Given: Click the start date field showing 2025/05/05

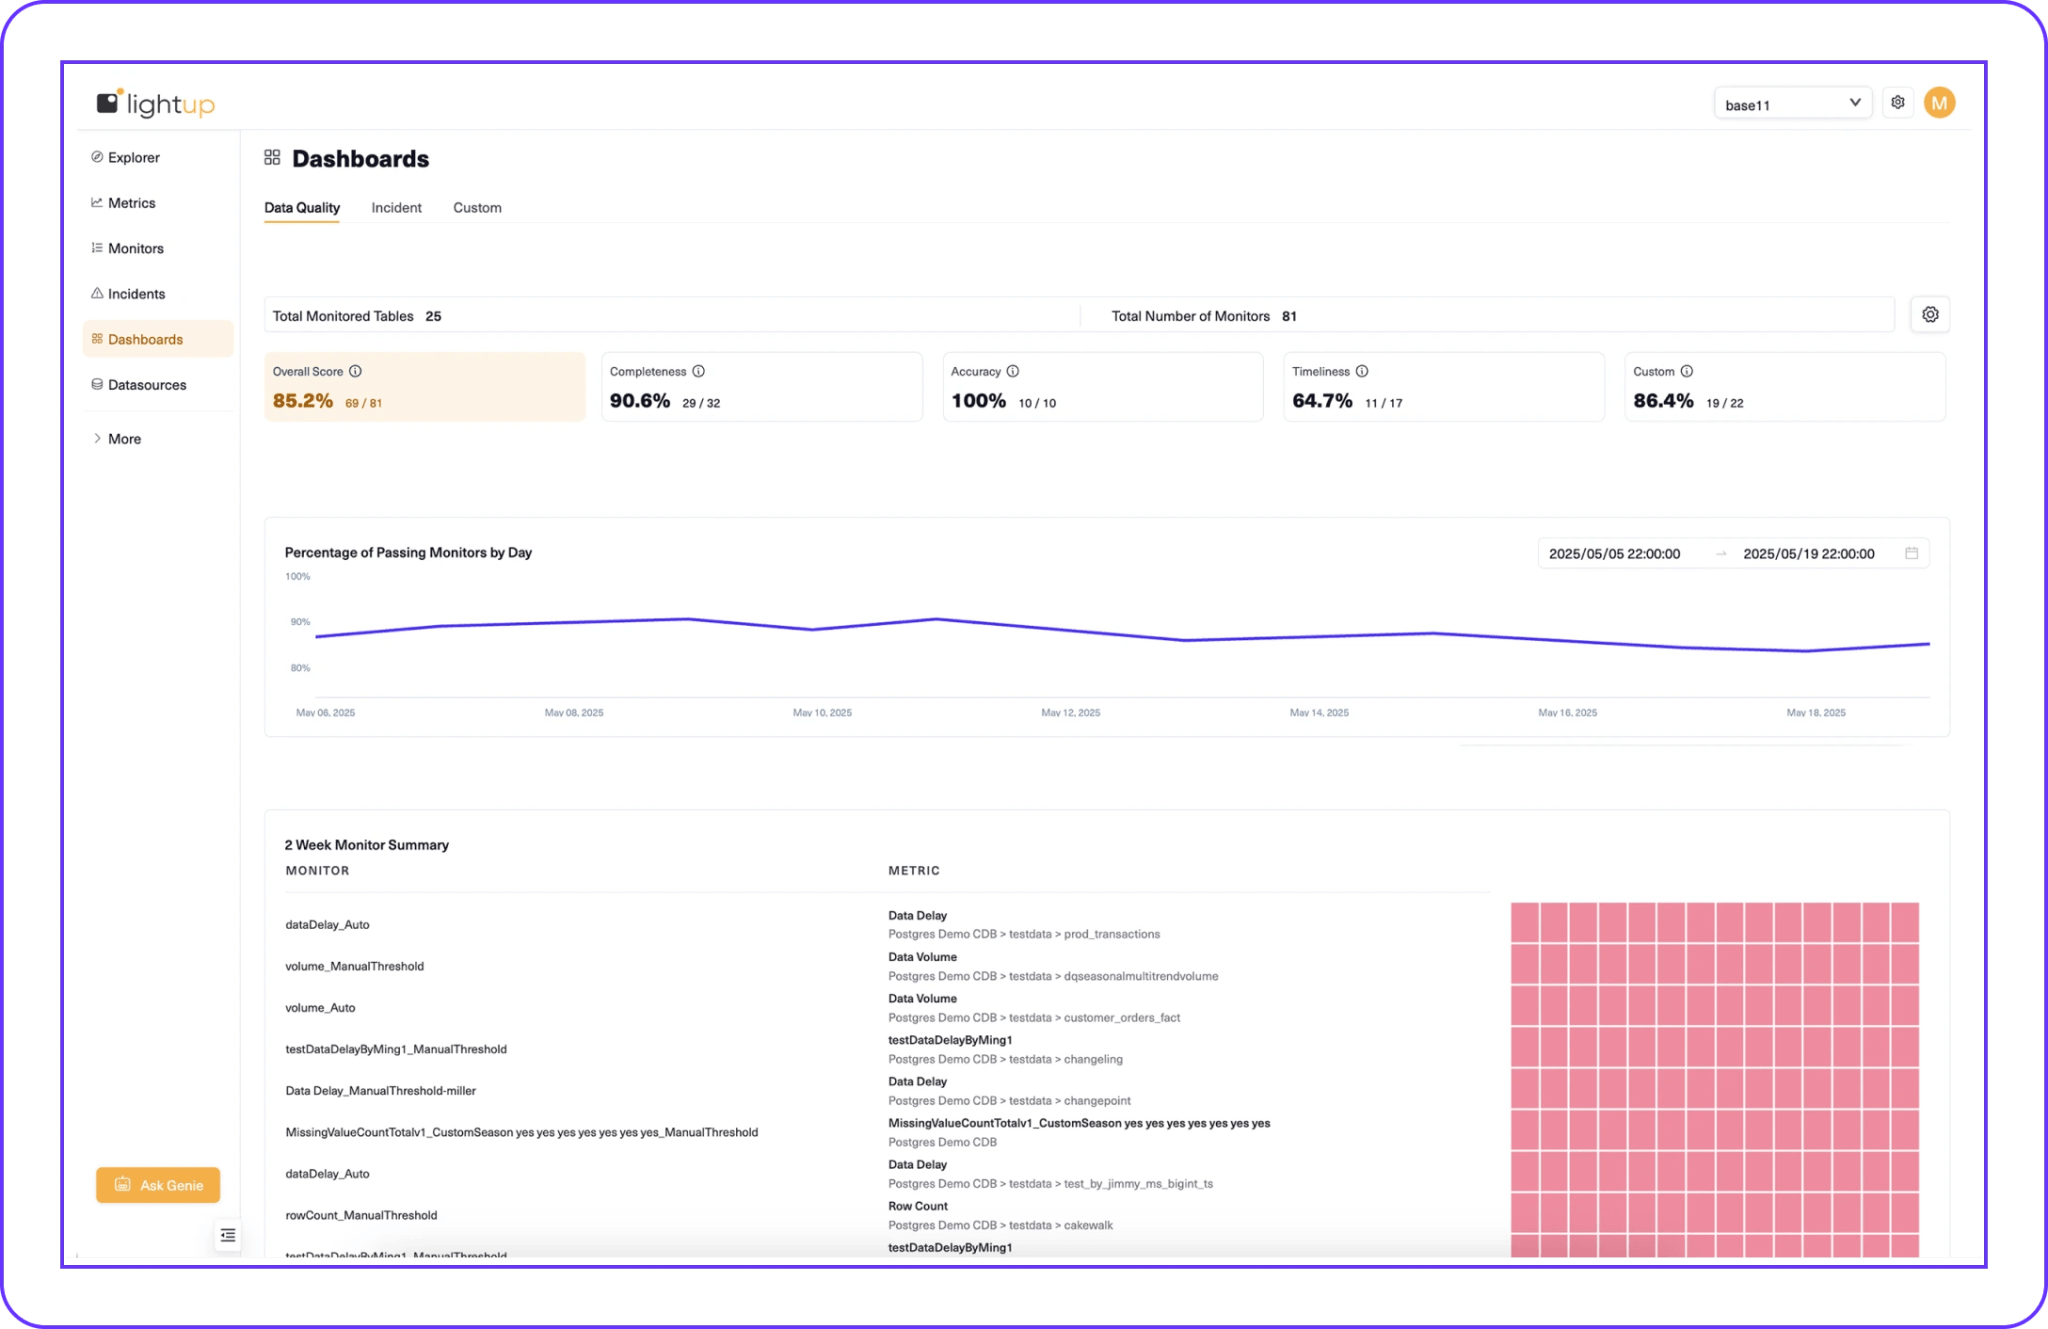Looking at the screenshot, I should pyautogui.click(x=1615, y=553).
